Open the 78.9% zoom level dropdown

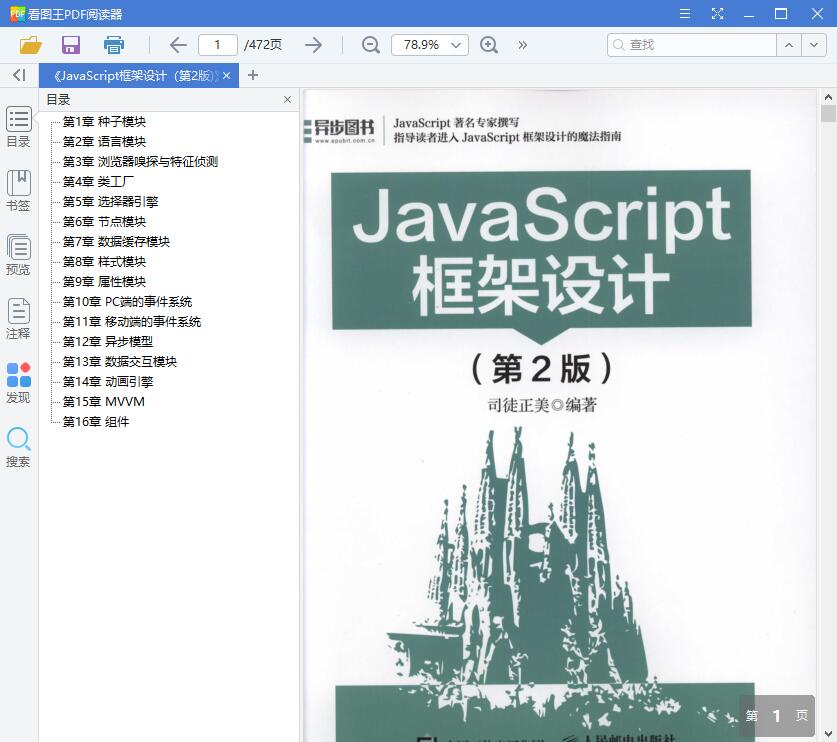[x=430, y=45]
